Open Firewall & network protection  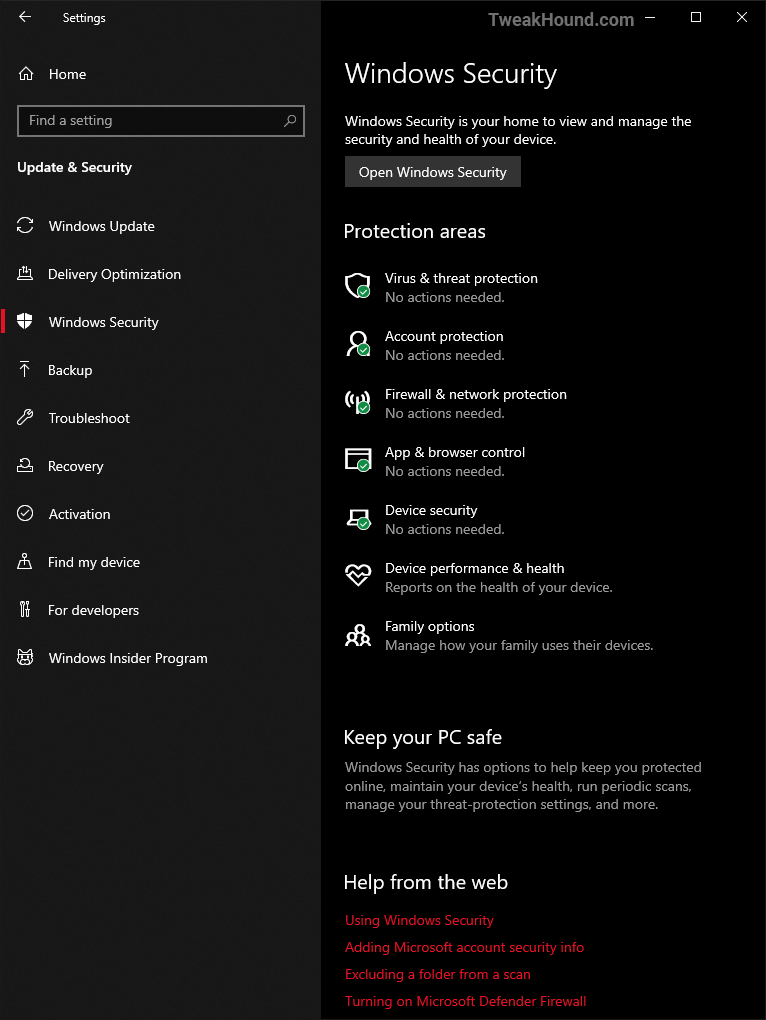(x=475, y=394)
